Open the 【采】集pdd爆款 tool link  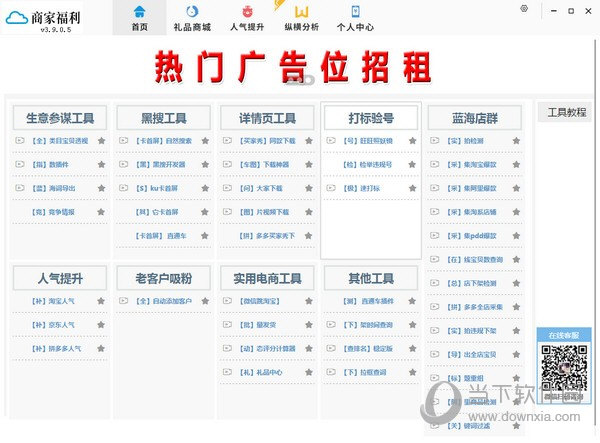point(471,236)
